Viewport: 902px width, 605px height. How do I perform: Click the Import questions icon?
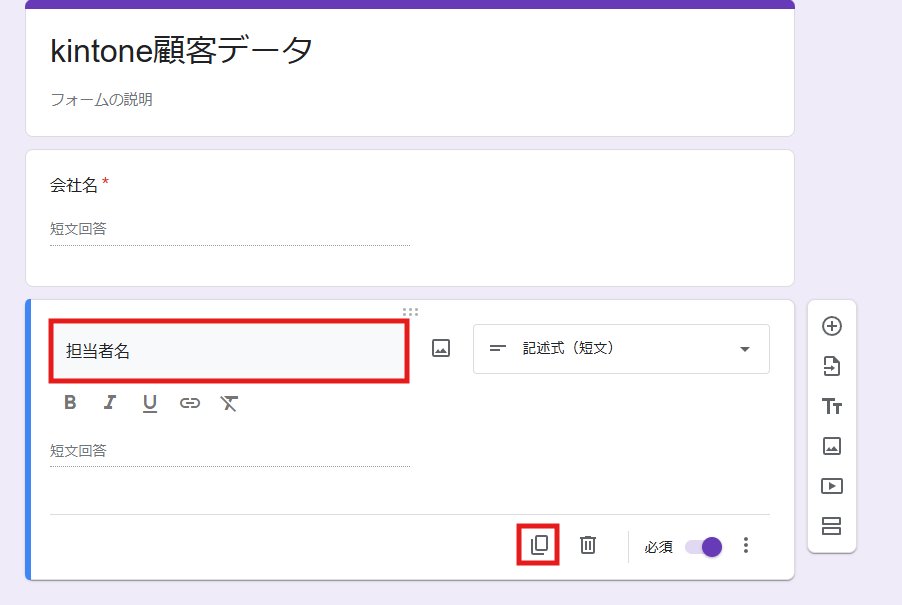coord(832,366)
